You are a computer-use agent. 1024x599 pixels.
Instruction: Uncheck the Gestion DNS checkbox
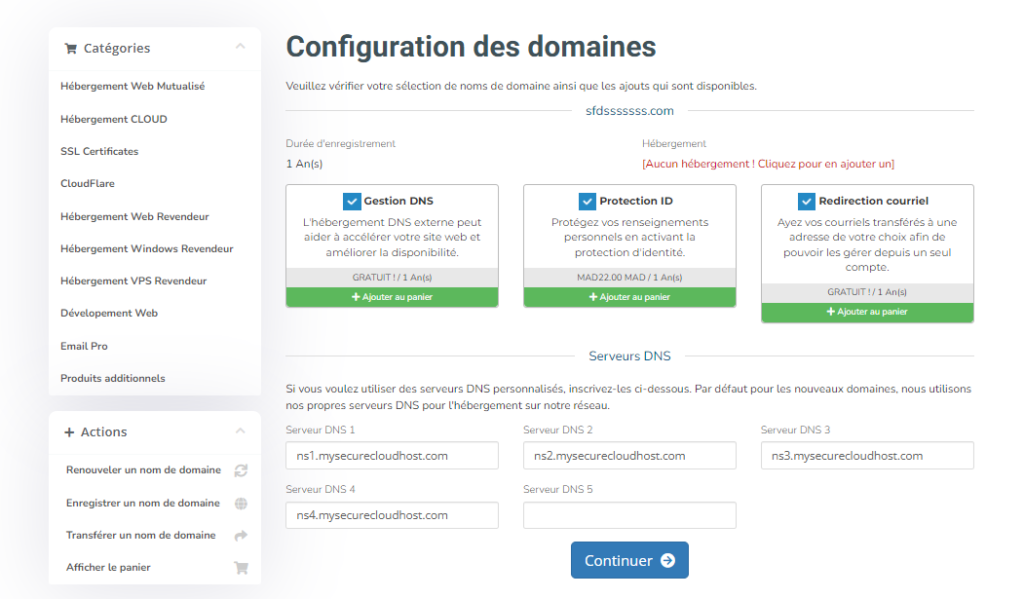point(351,201)
